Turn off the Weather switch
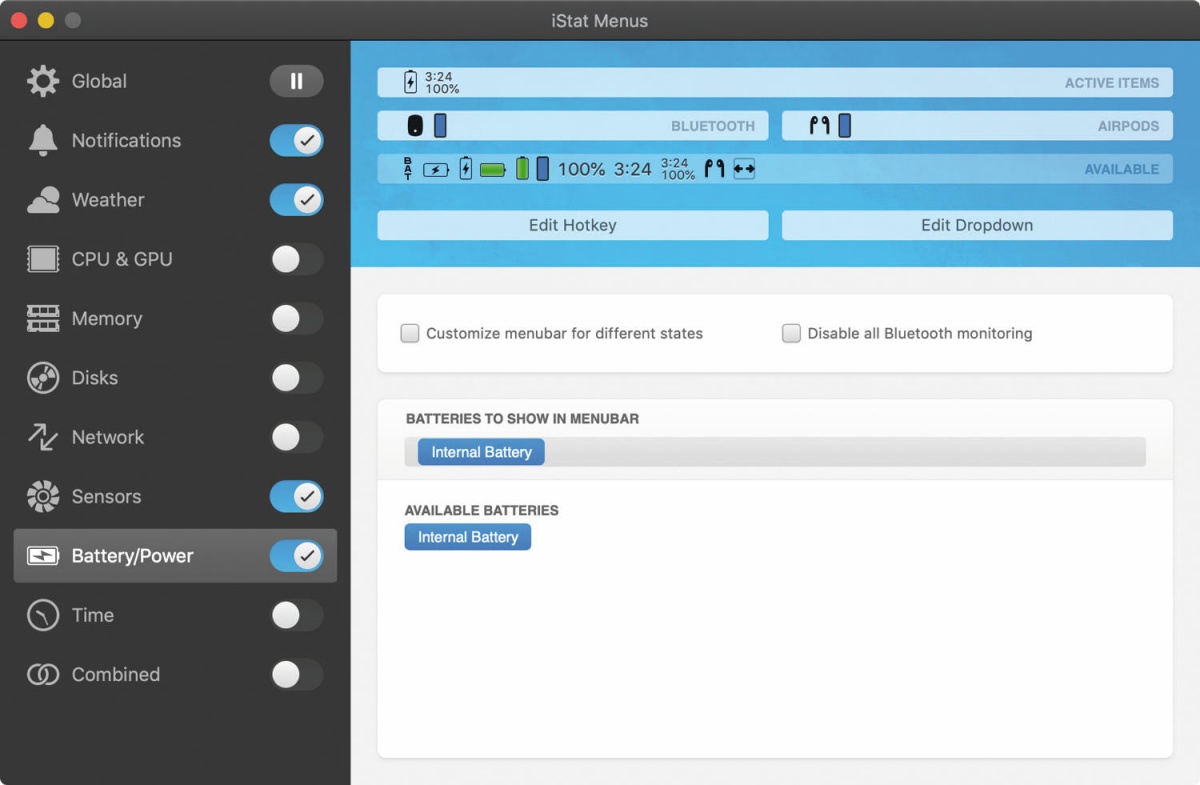 pyautogui.click(x=296, y=200)
